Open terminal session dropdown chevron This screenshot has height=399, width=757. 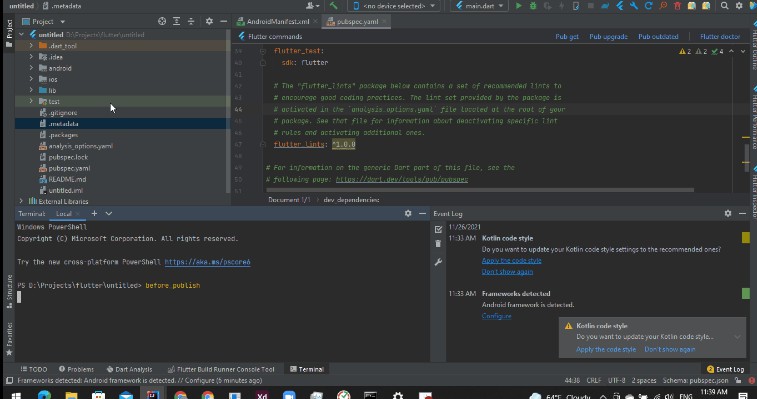109,213
